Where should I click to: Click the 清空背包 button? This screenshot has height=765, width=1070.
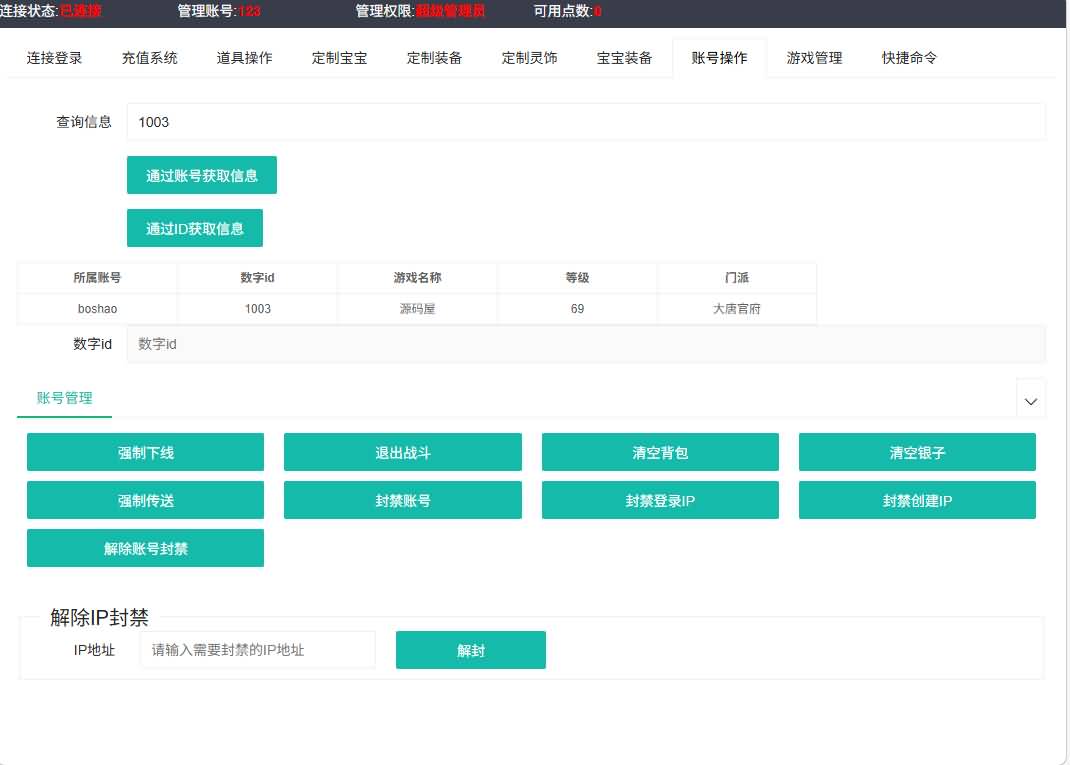(660, 452)
